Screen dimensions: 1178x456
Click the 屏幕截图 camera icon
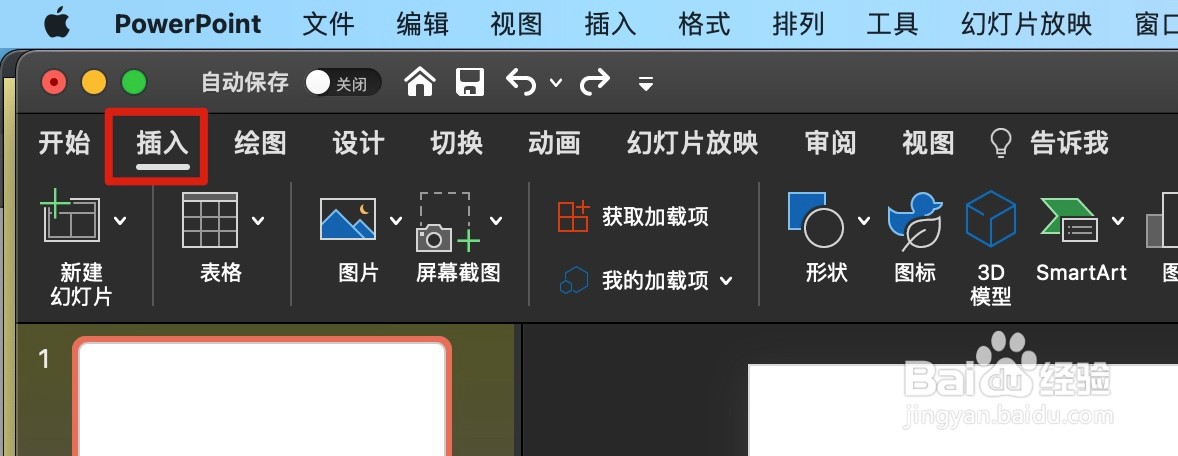tap(448, 222)
